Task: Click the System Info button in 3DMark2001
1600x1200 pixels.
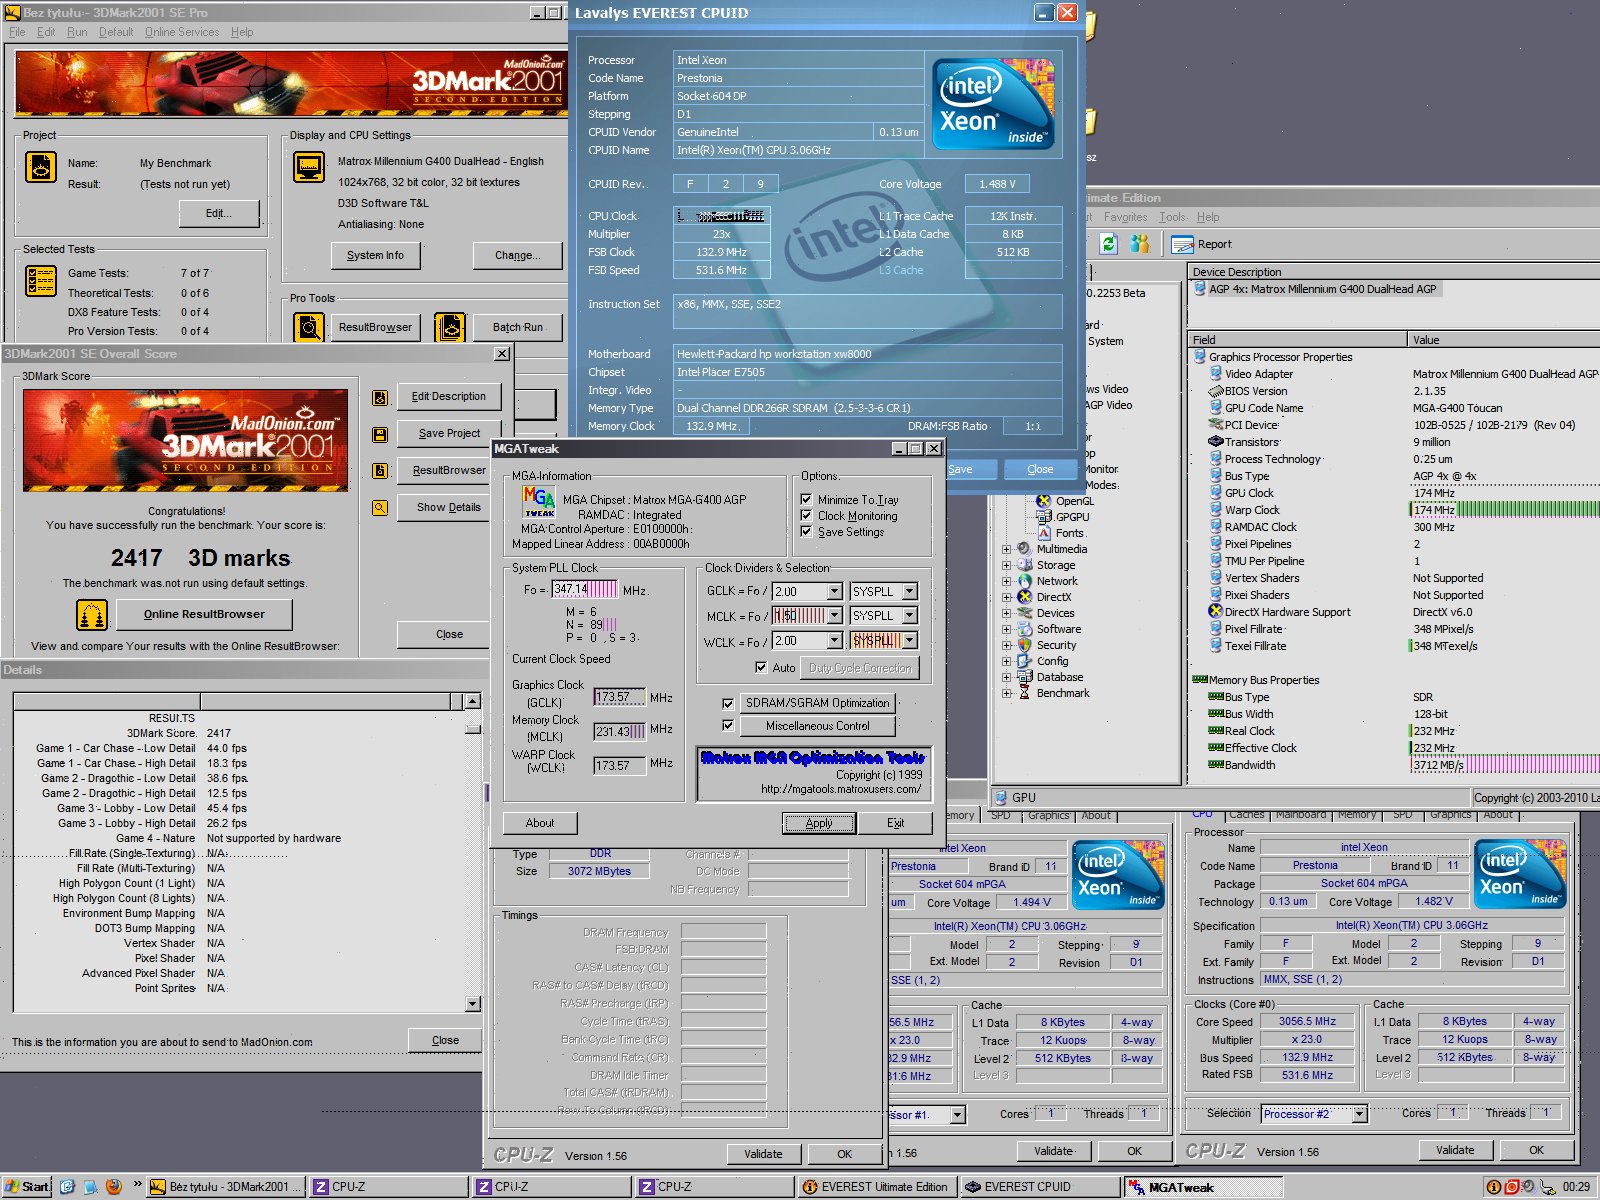Action: (x=375, y=256)
